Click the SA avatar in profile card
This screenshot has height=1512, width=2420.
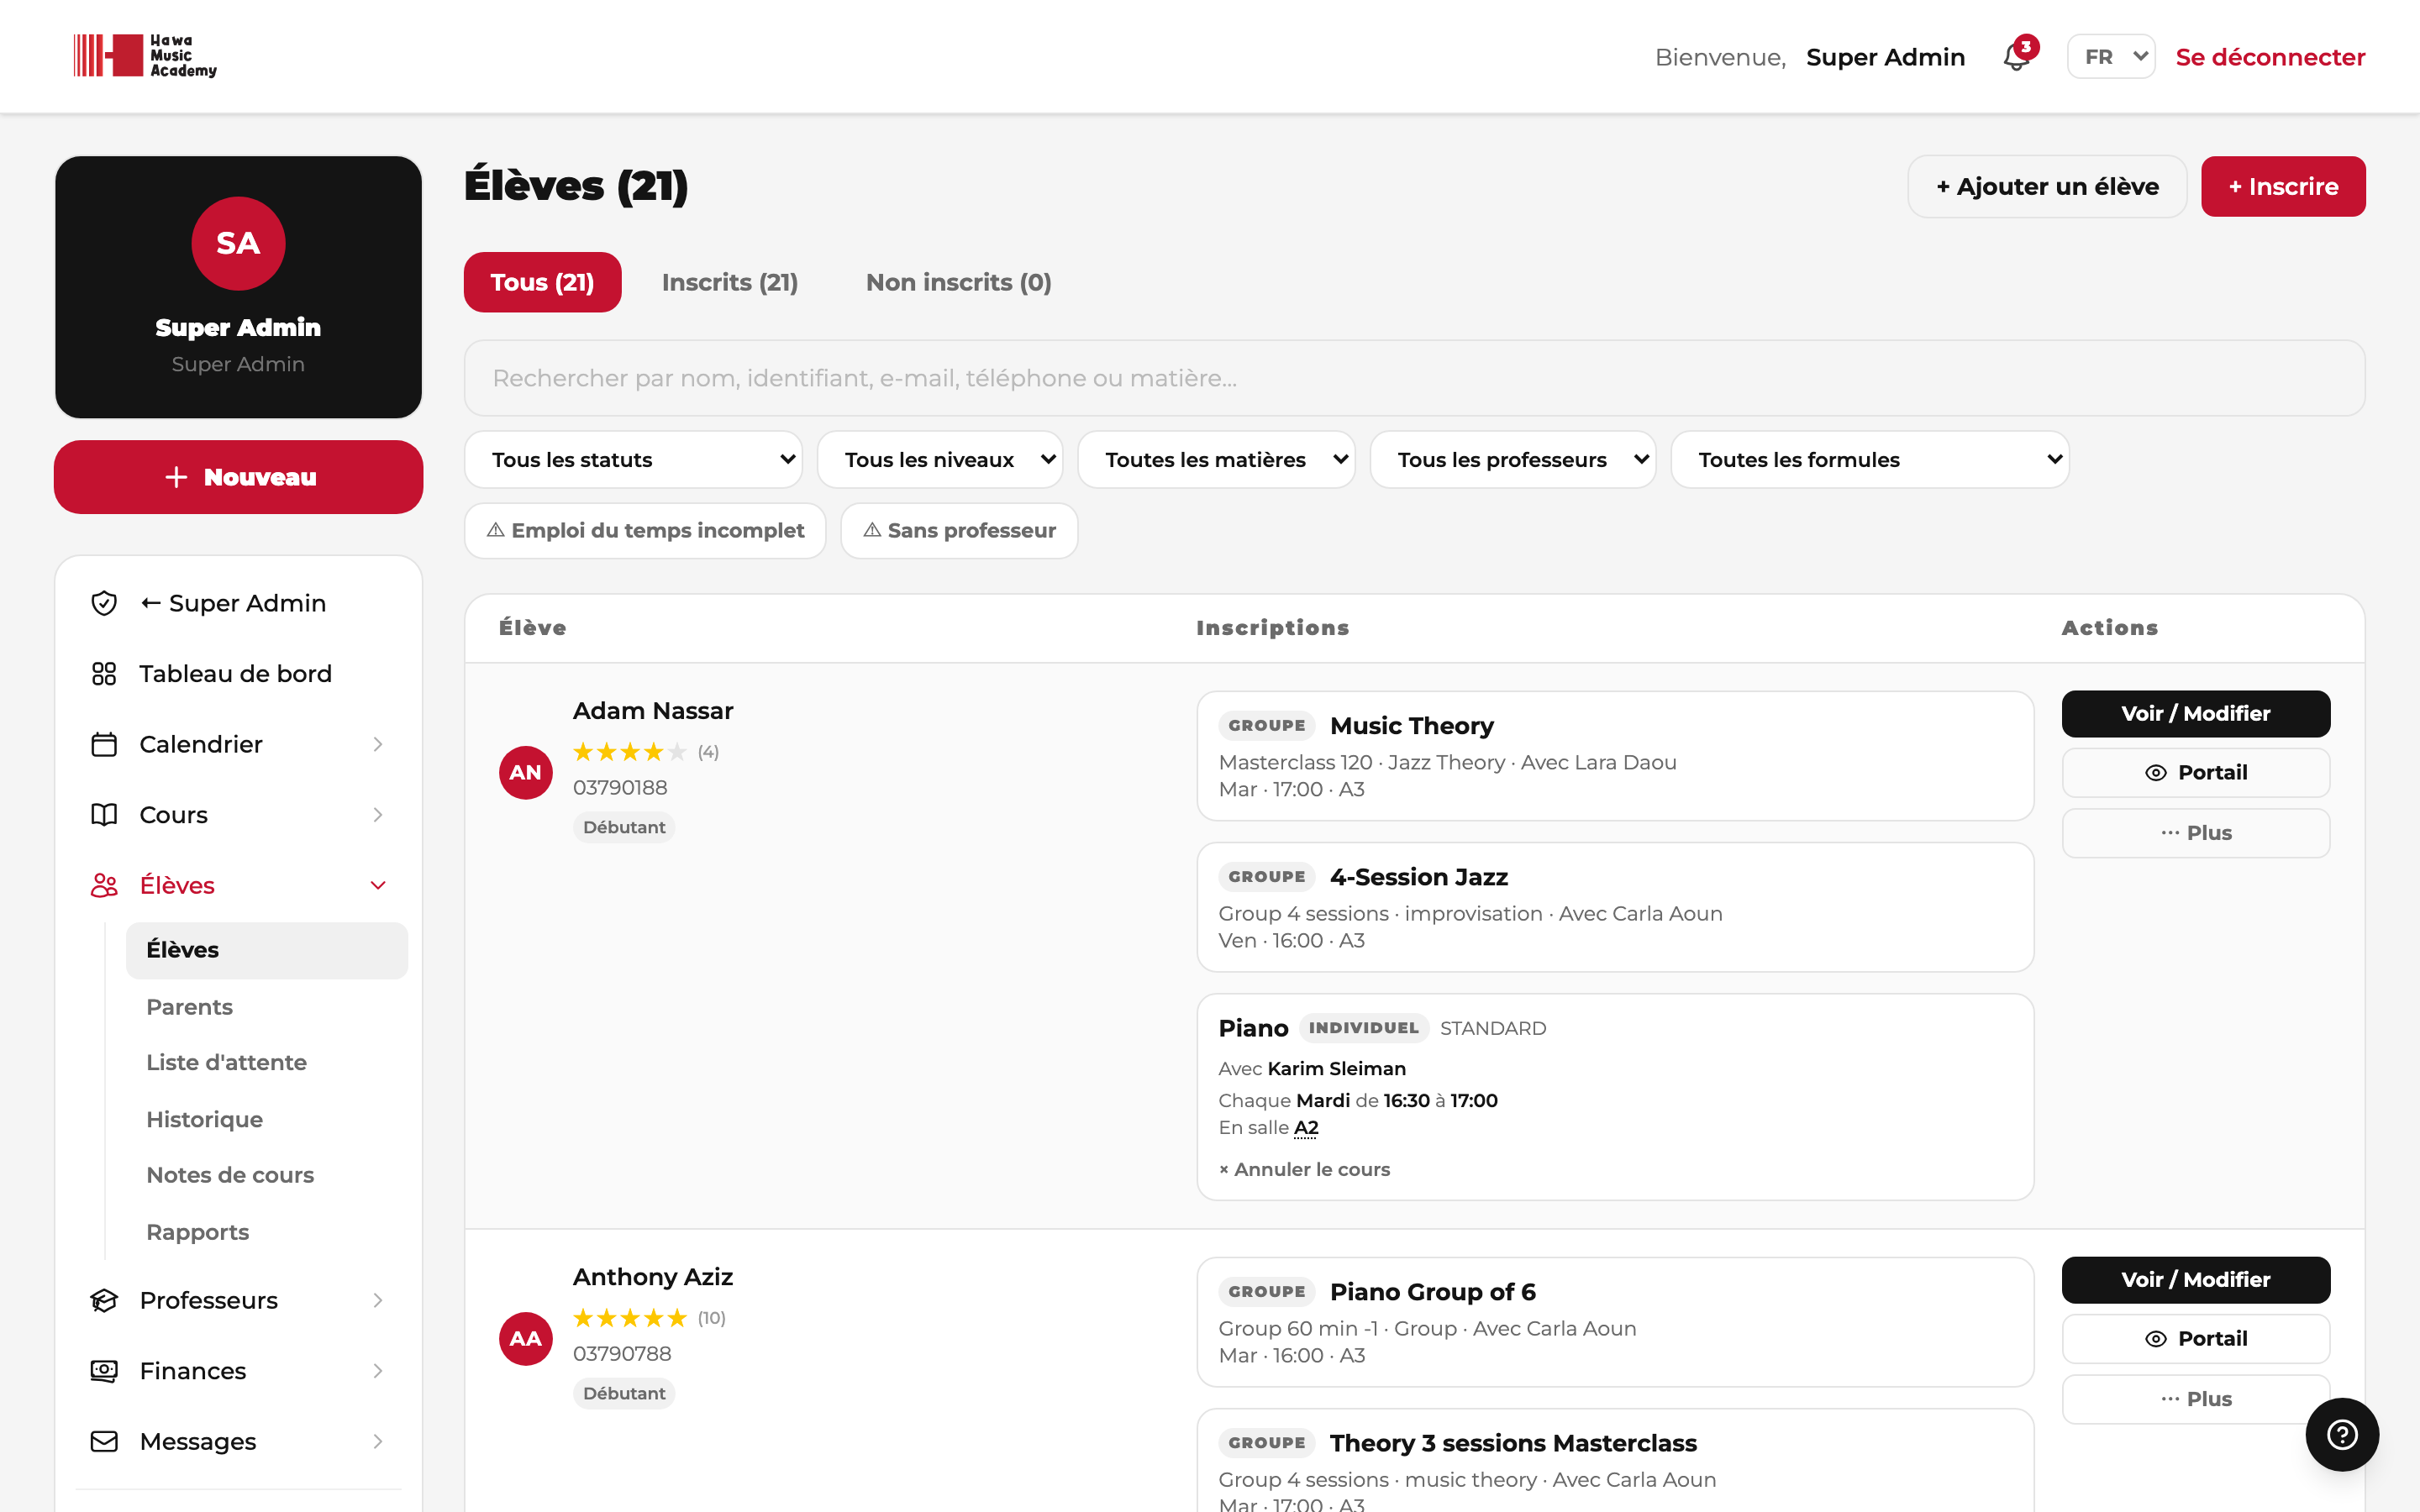pyautogui.click(x=238, y=243)
